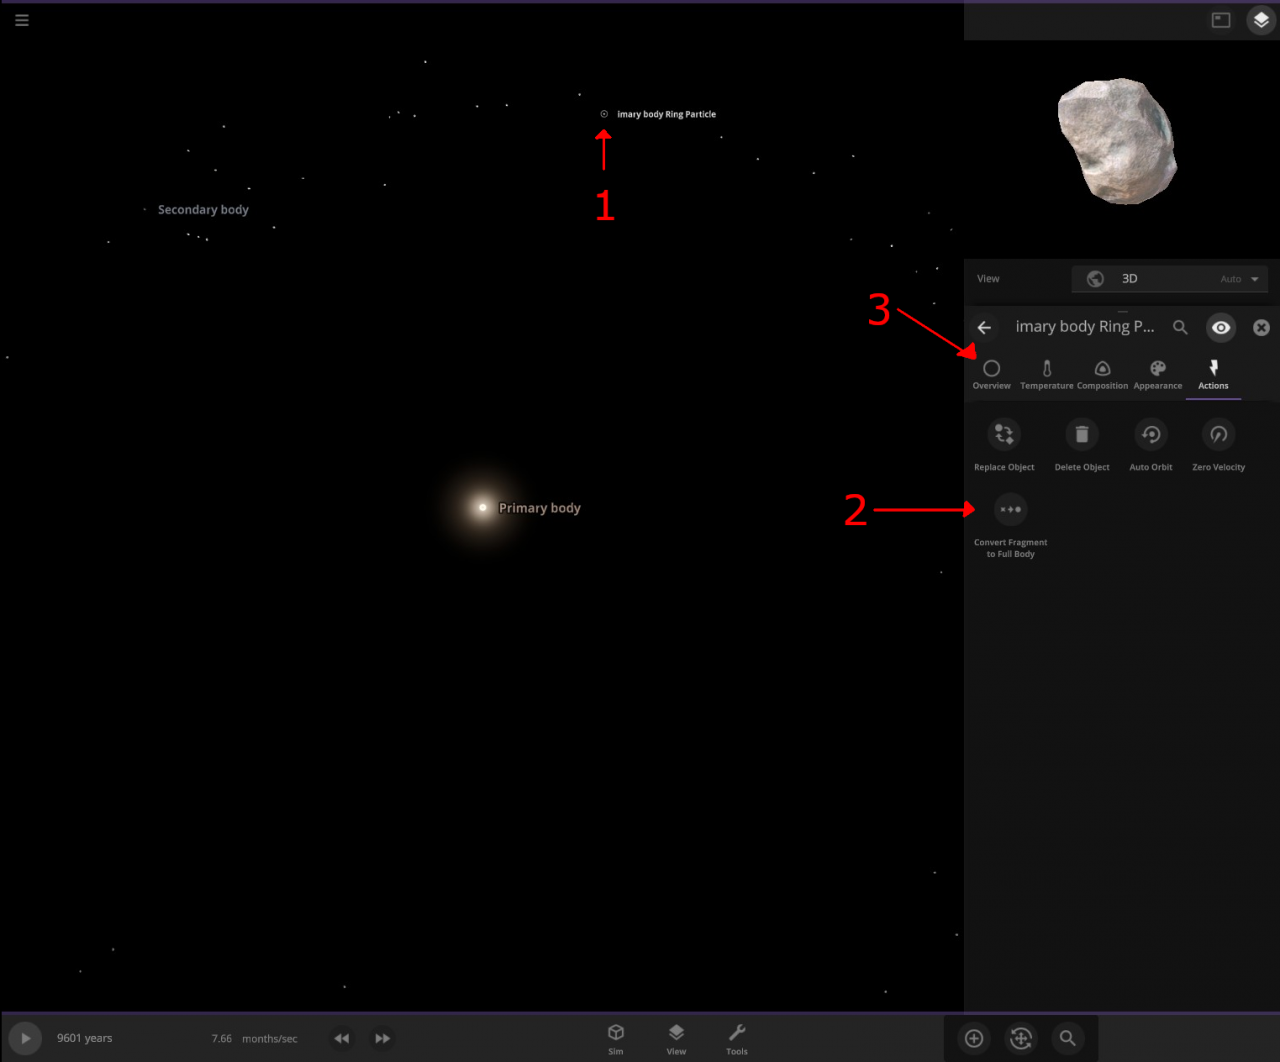Screen dimensions: 1280x1062
Task: Toggle the eye visibility icon
Action: [x=1220, y=328]
